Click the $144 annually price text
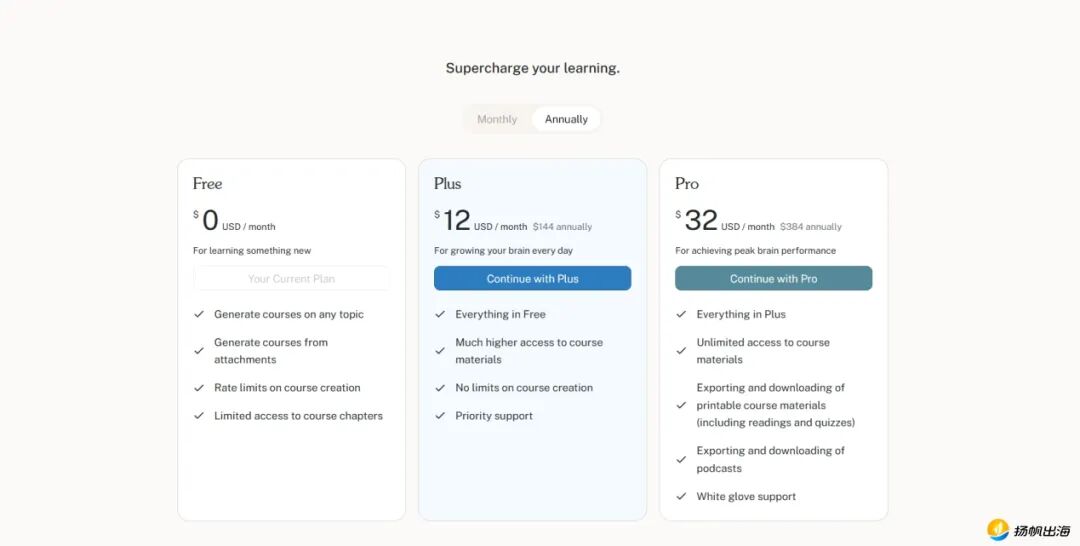 (562, 227)
